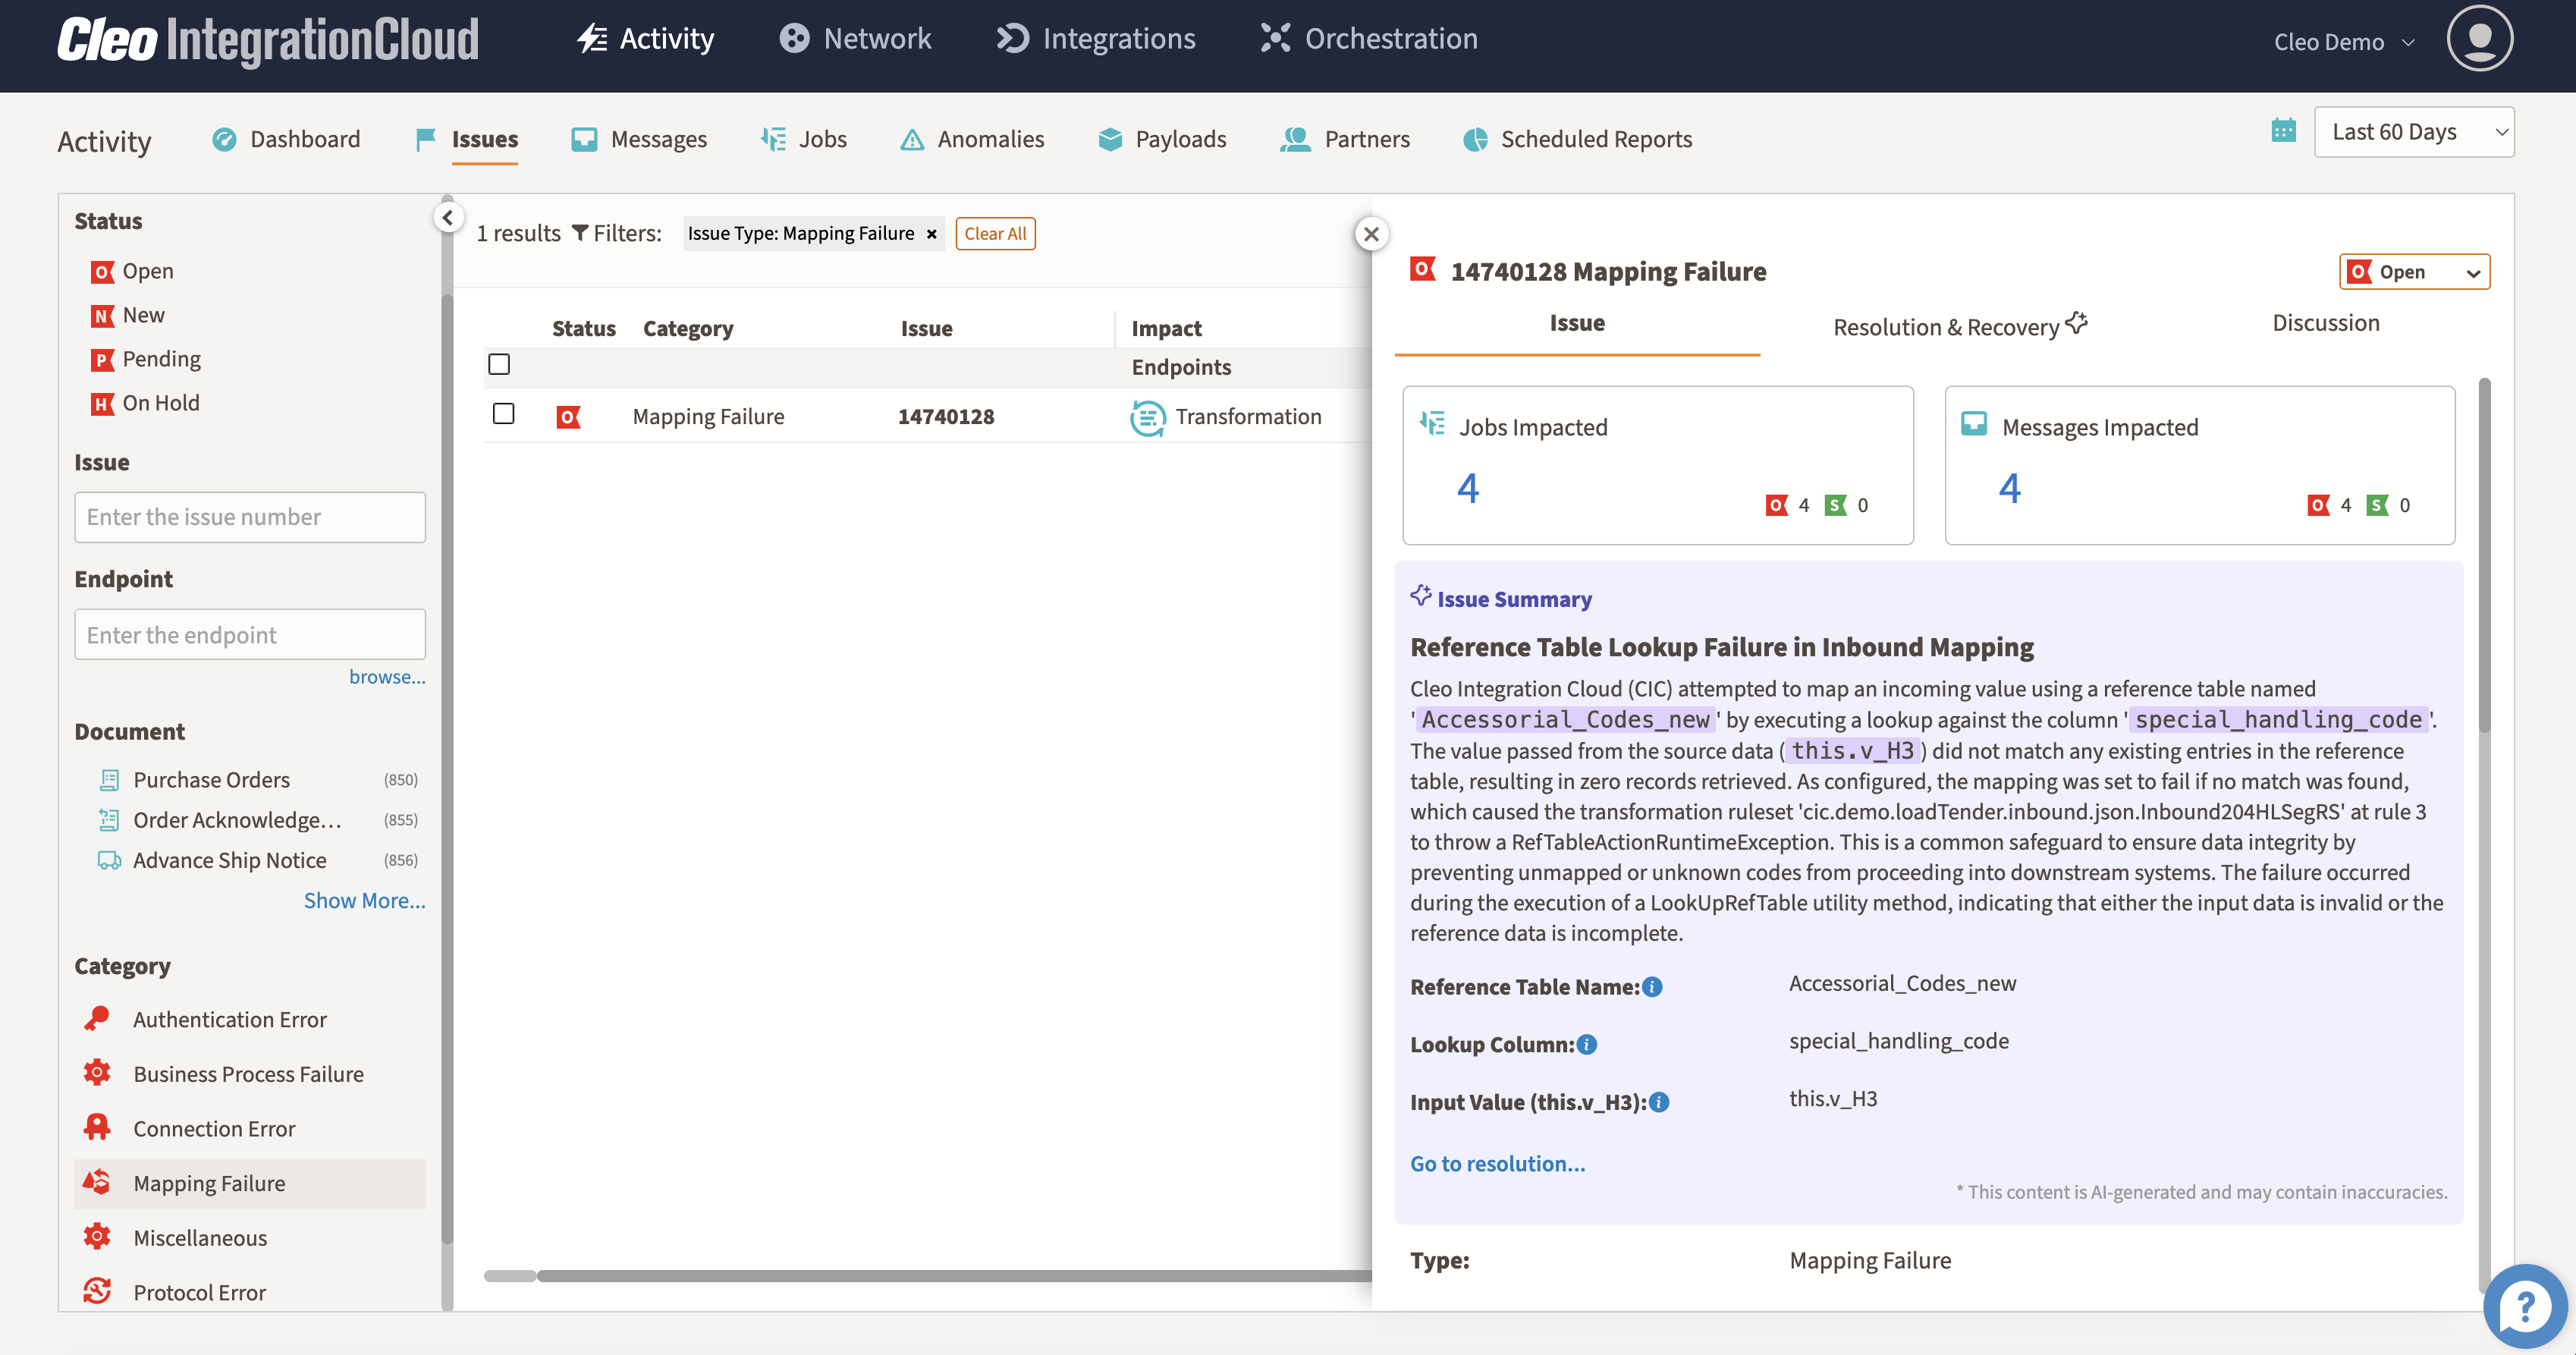Viewport: 2576px width, 1355px height.
Task: Click solved count icon in Messages Impacted
Action: pyautogui.click(x=2377, y=505)
